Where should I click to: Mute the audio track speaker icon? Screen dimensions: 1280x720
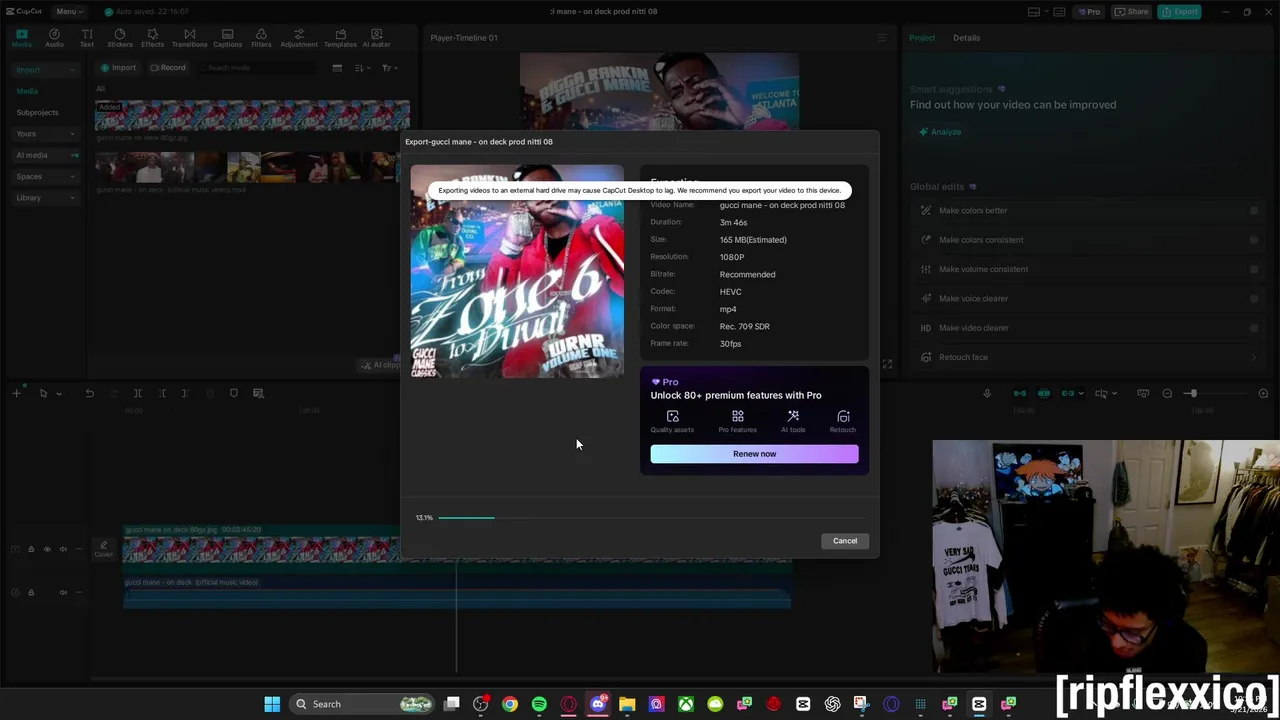[63, 592]
